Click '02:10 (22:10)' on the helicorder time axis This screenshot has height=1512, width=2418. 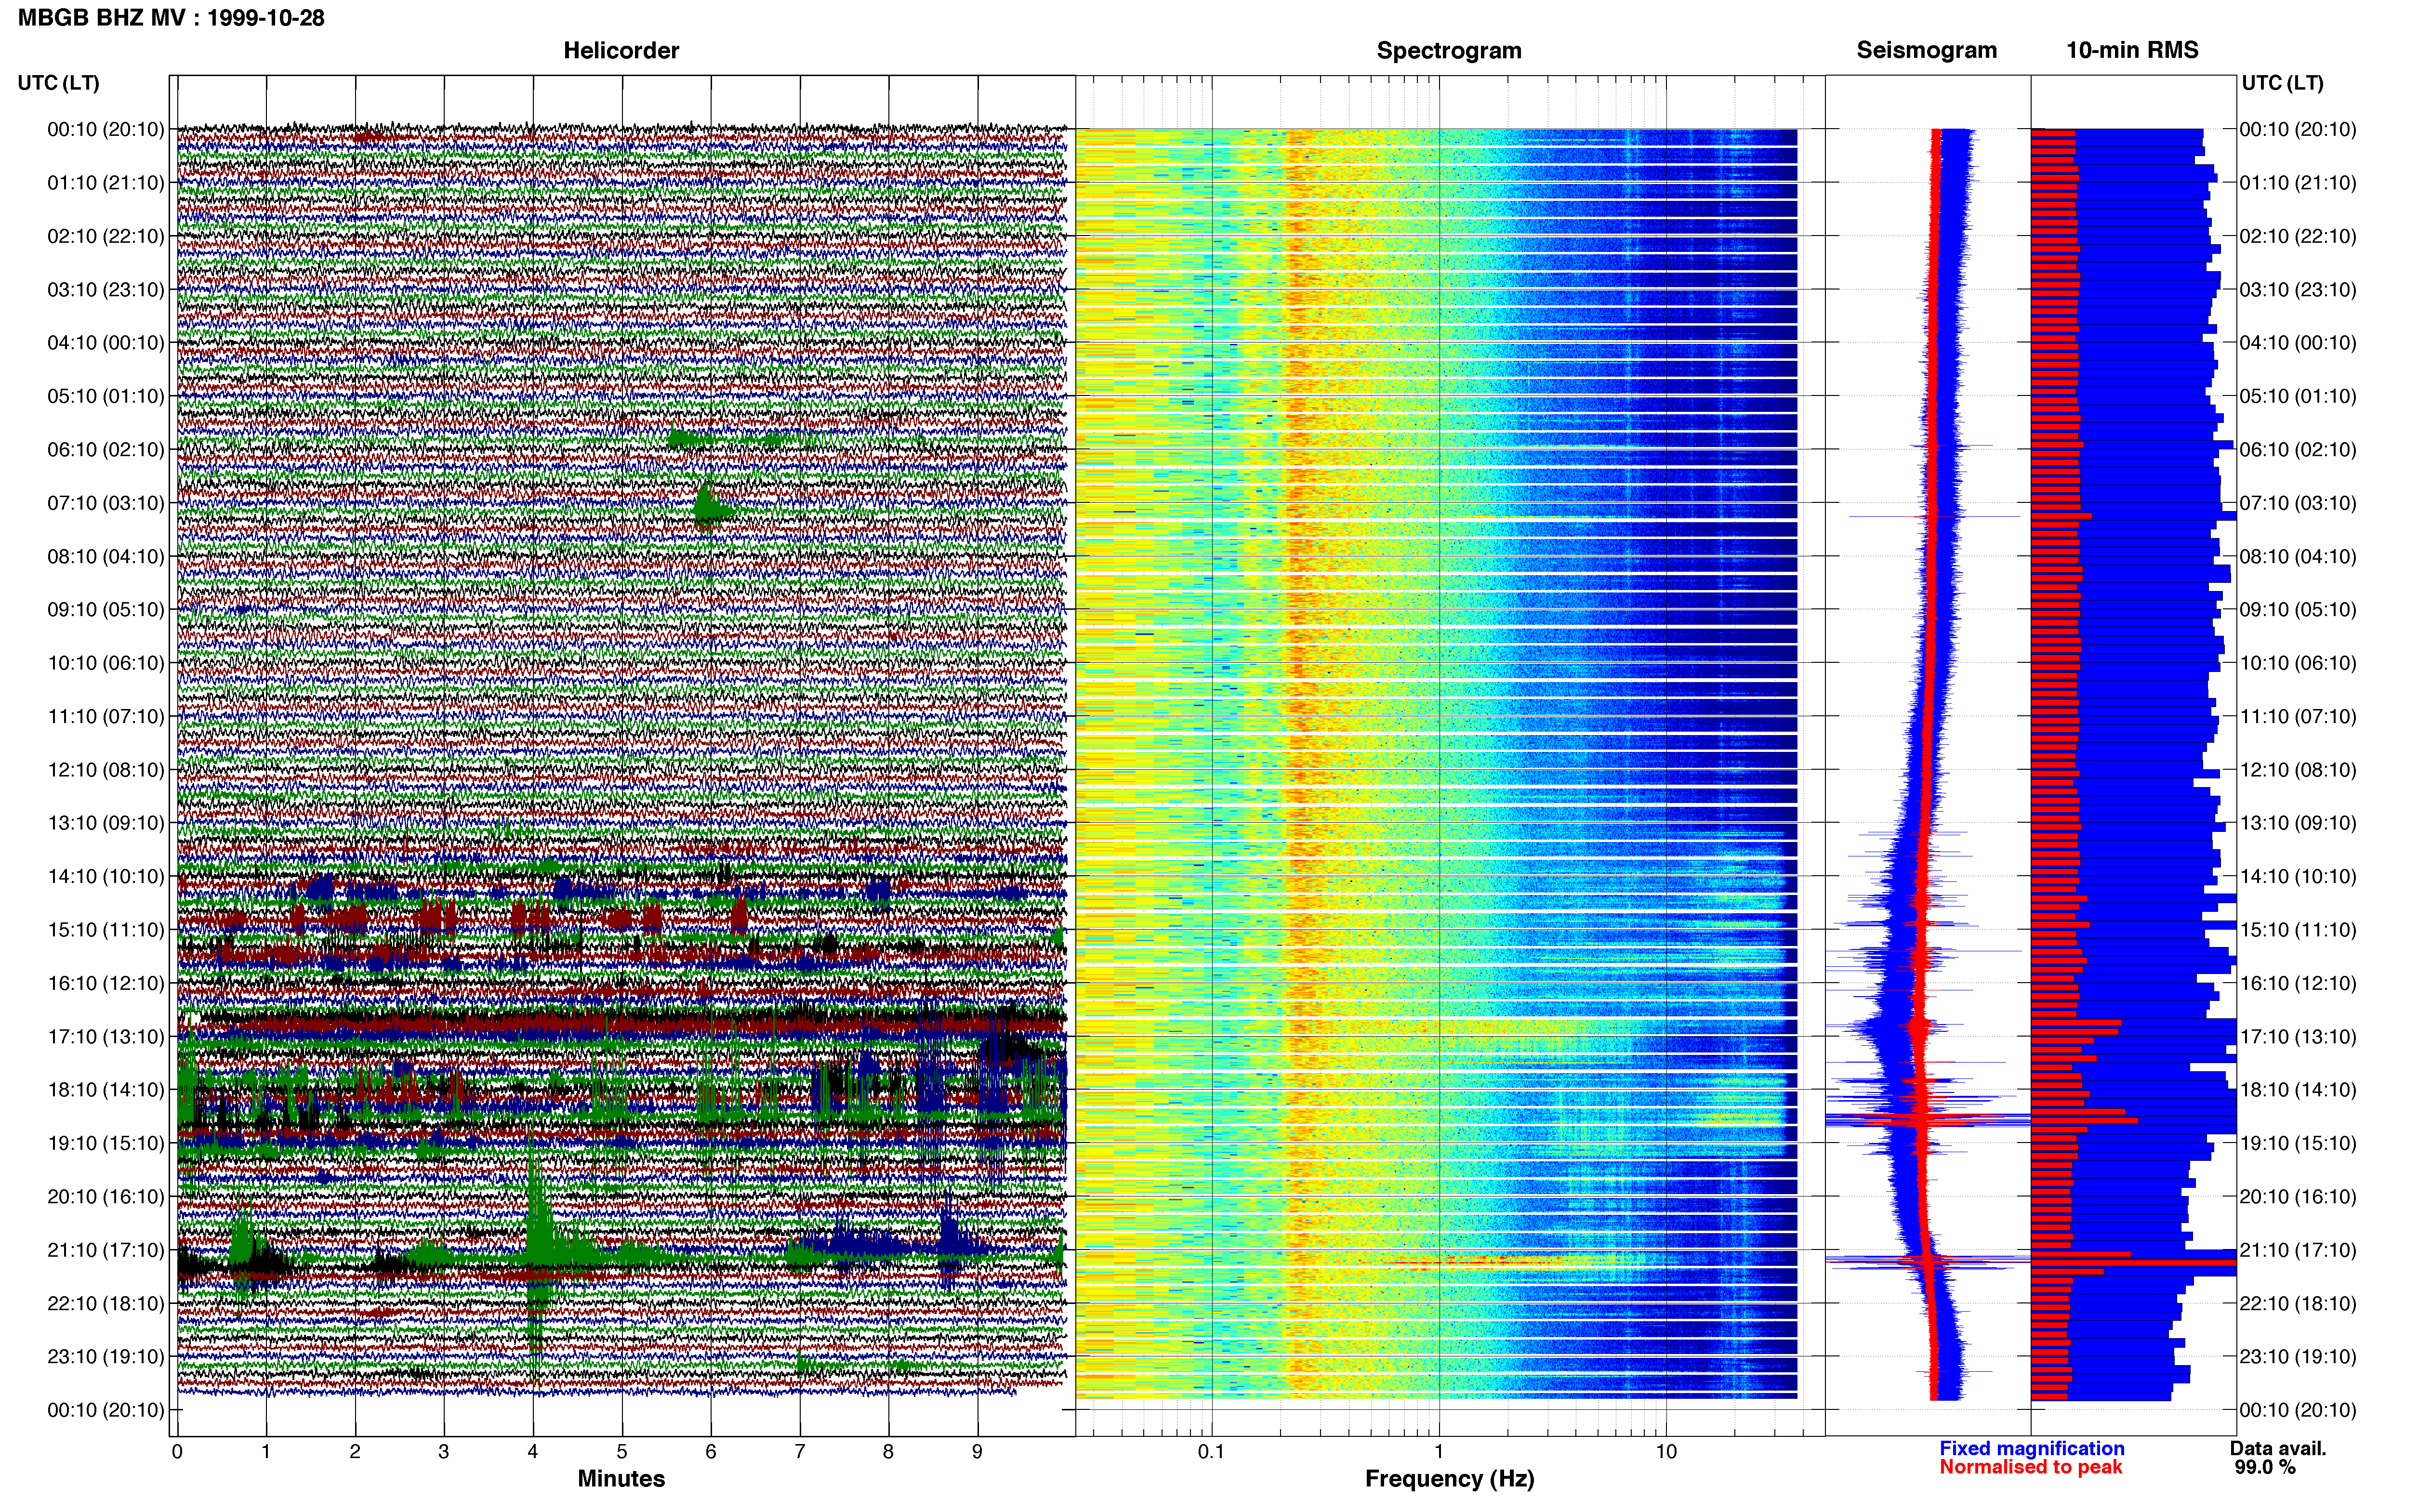coord(106,236)
